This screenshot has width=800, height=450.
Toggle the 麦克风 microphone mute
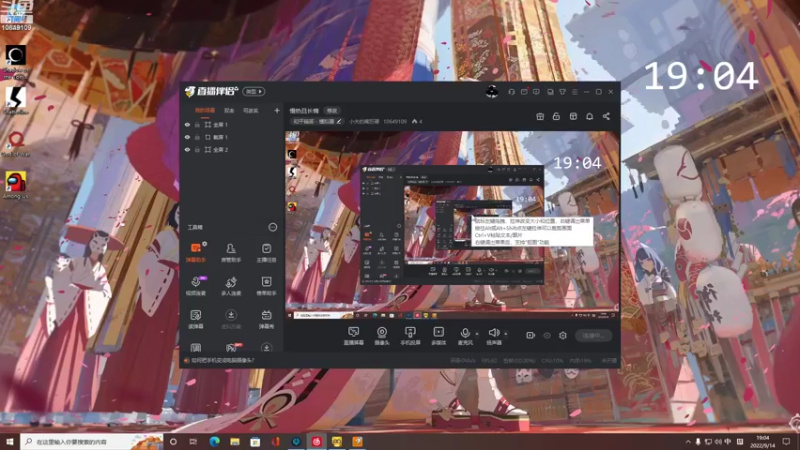click(x=465, y=336)
